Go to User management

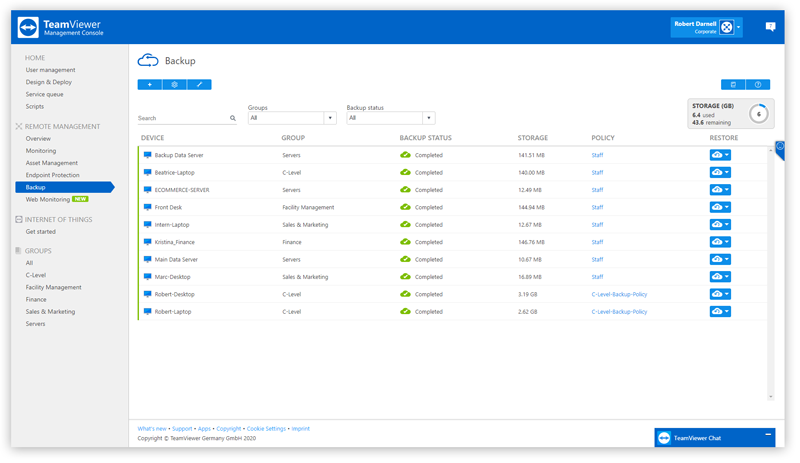[51, 70]
